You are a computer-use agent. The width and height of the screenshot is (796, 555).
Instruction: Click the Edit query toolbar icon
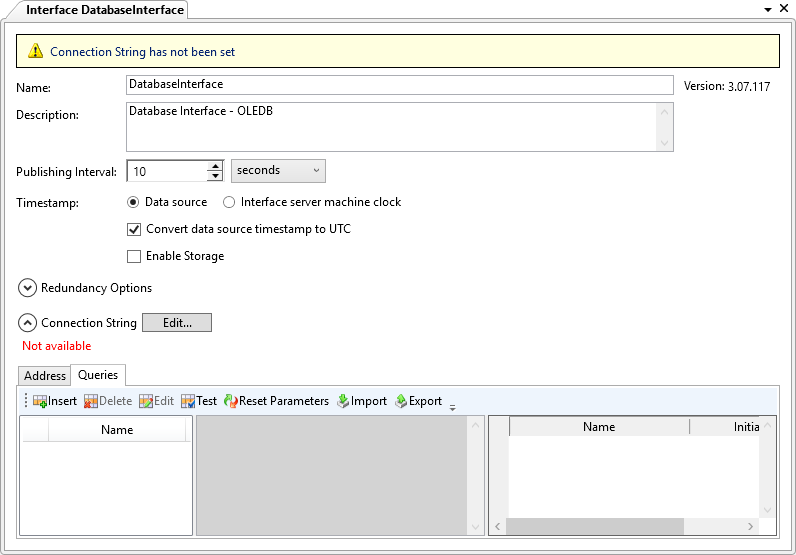[x=146, y=401]
